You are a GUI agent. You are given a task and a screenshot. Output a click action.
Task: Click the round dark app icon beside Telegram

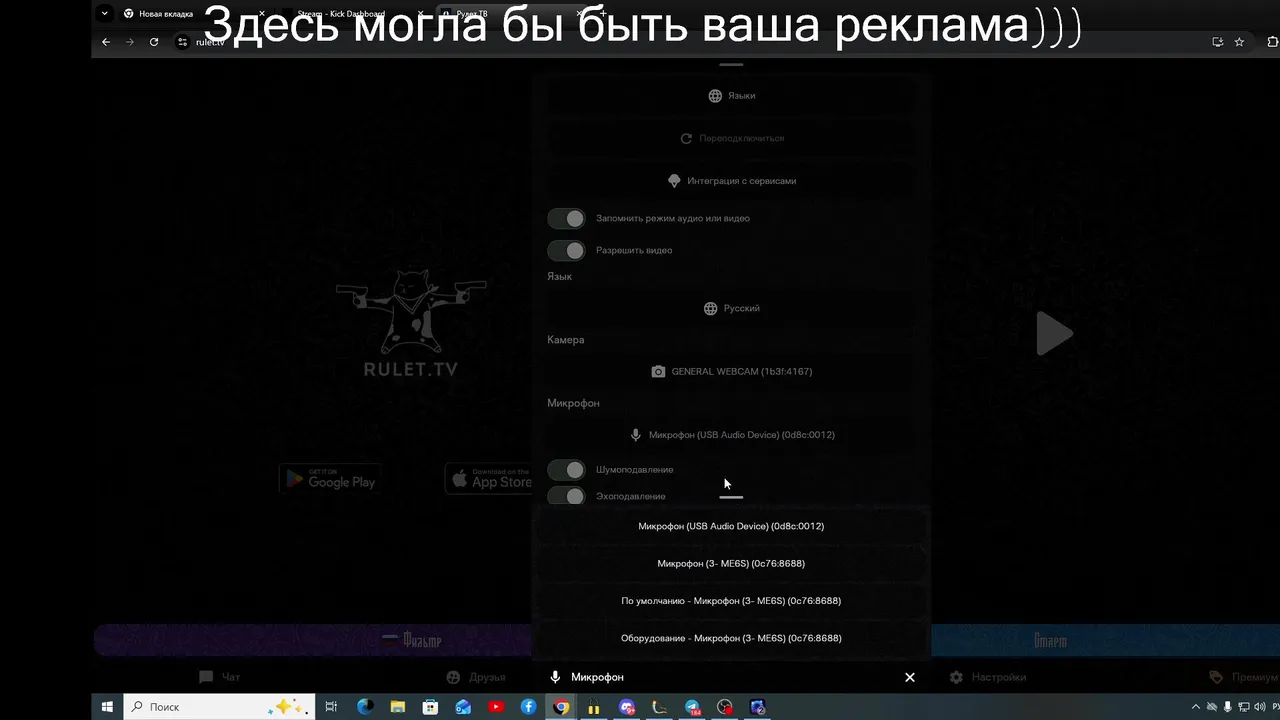point(725,707)
